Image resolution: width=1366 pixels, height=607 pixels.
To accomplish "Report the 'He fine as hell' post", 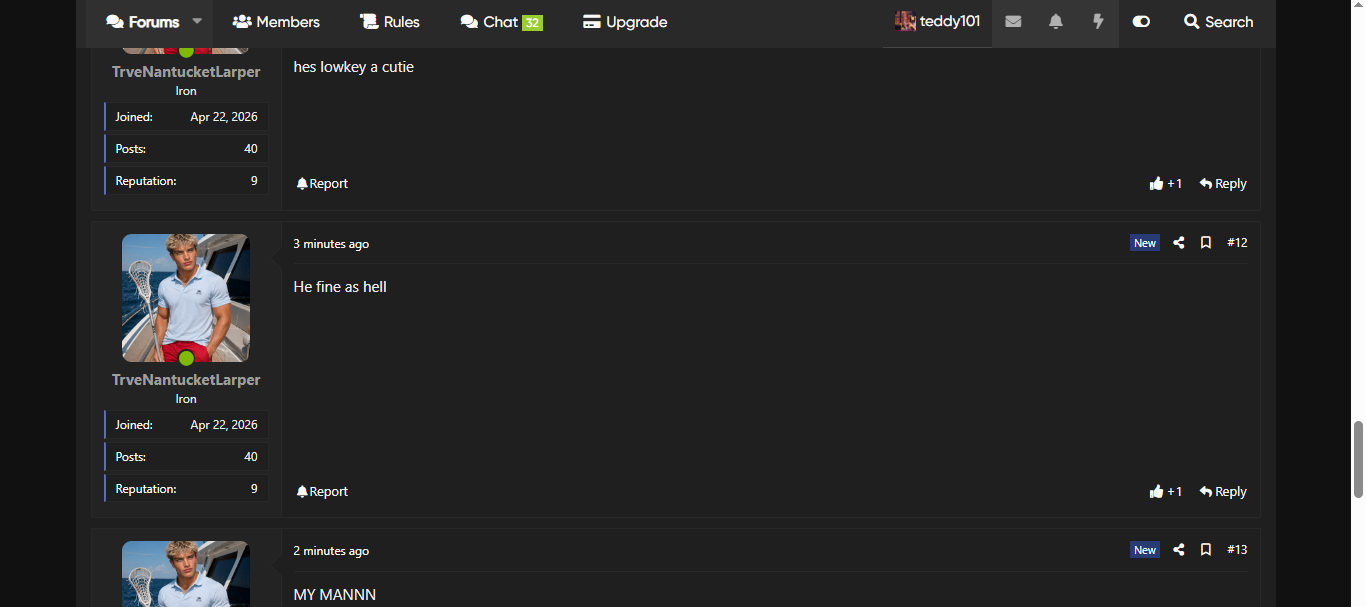I will pyautogui.click(x=322, y=492).
